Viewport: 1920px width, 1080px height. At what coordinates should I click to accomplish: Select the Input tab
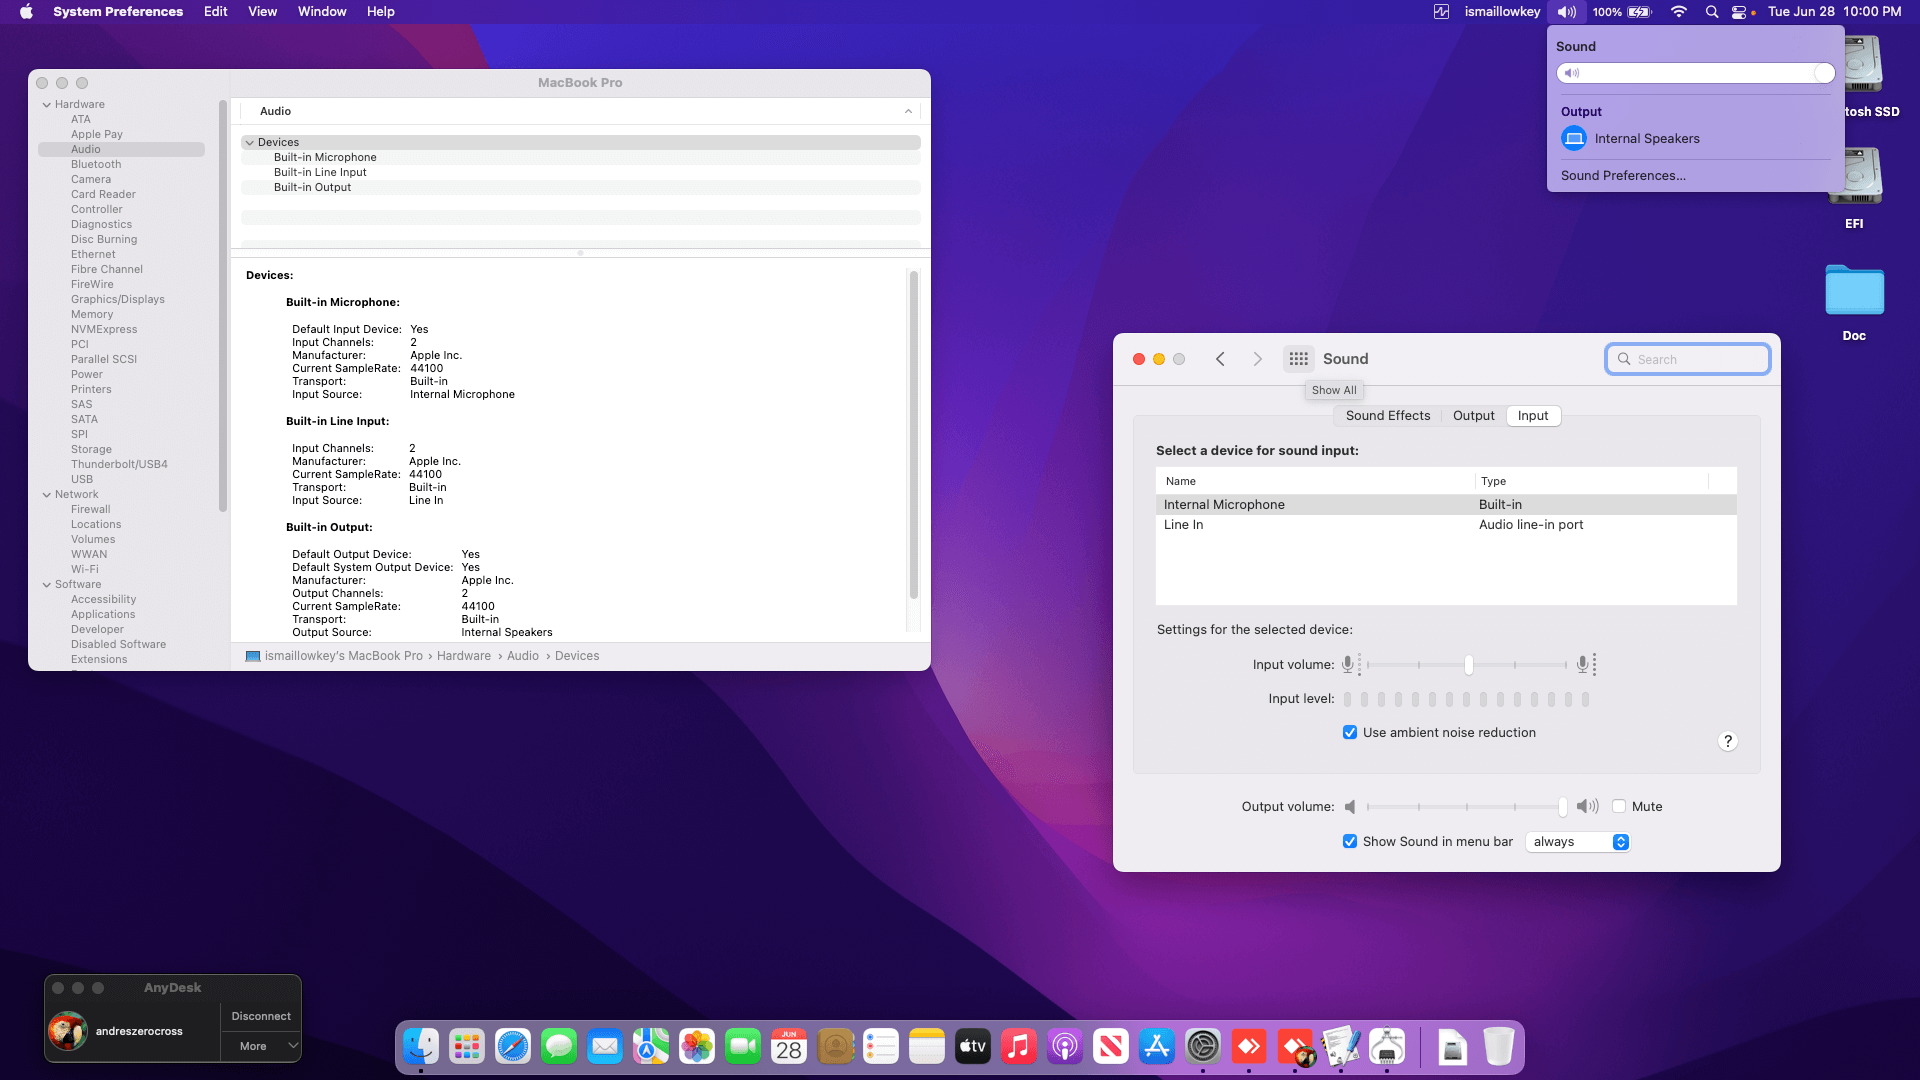[x=1533, y=416]
